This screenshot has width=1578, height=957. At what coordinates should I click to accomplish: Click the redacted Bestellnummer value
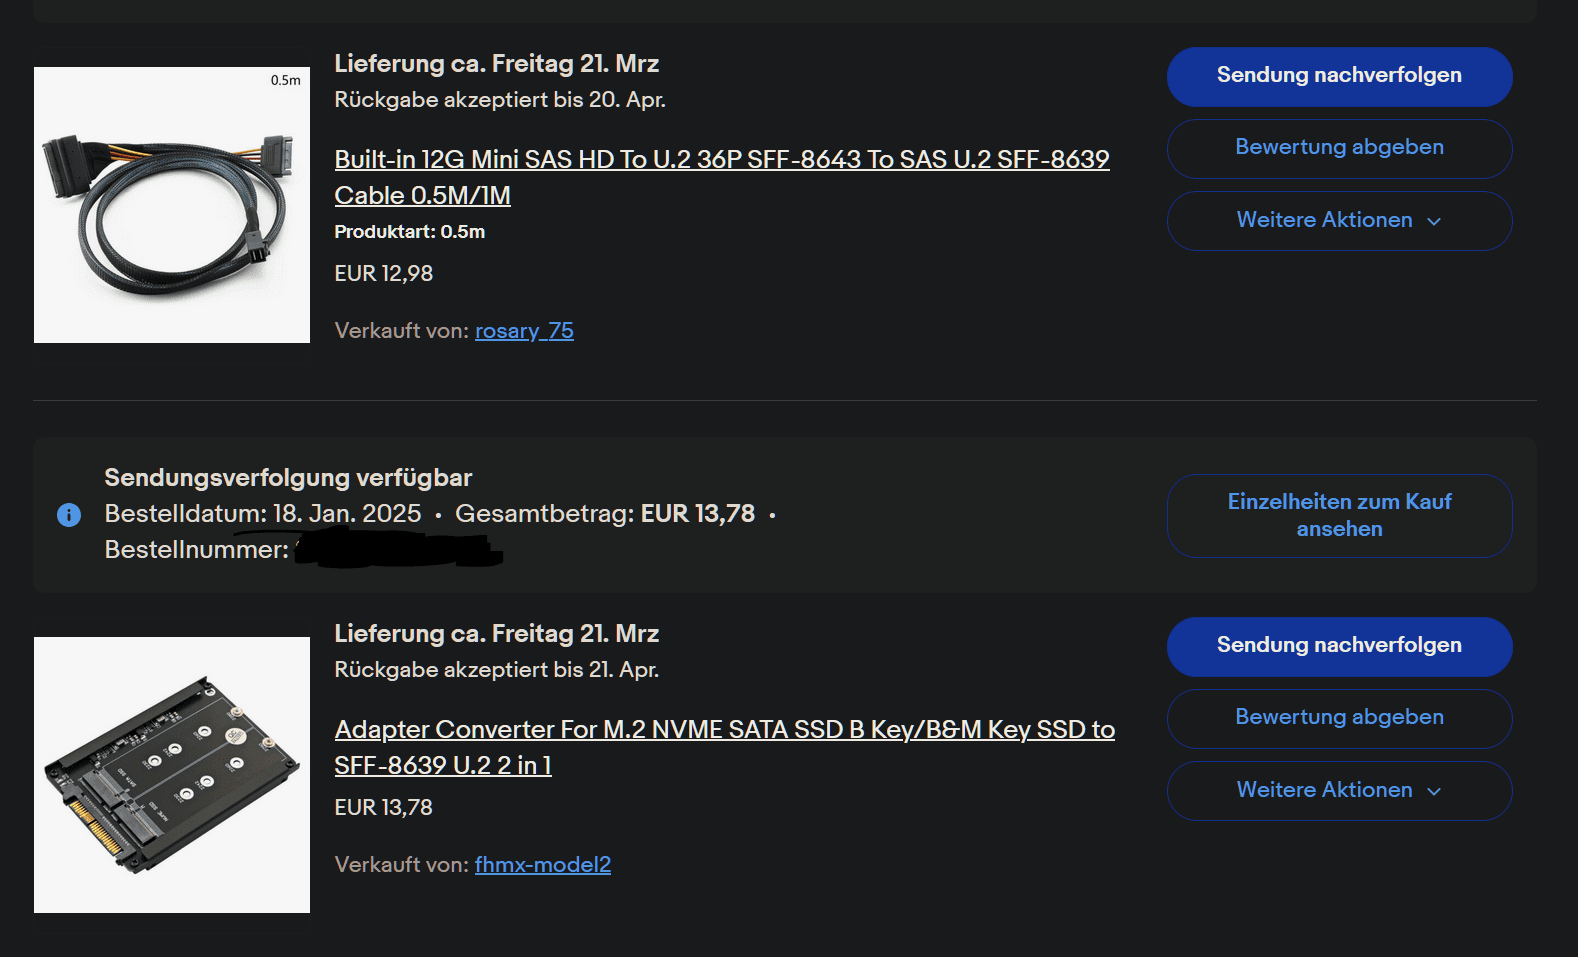(398, 550)
